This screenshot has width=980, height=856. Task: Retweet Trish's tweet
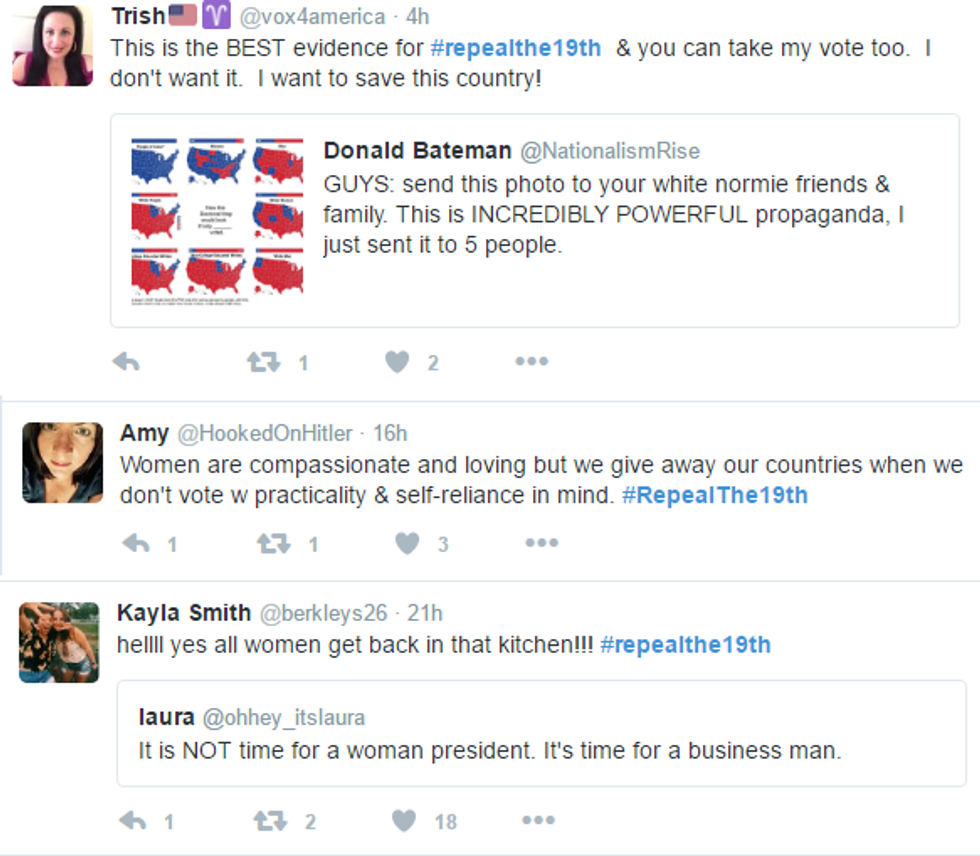(x=264, y=362)
